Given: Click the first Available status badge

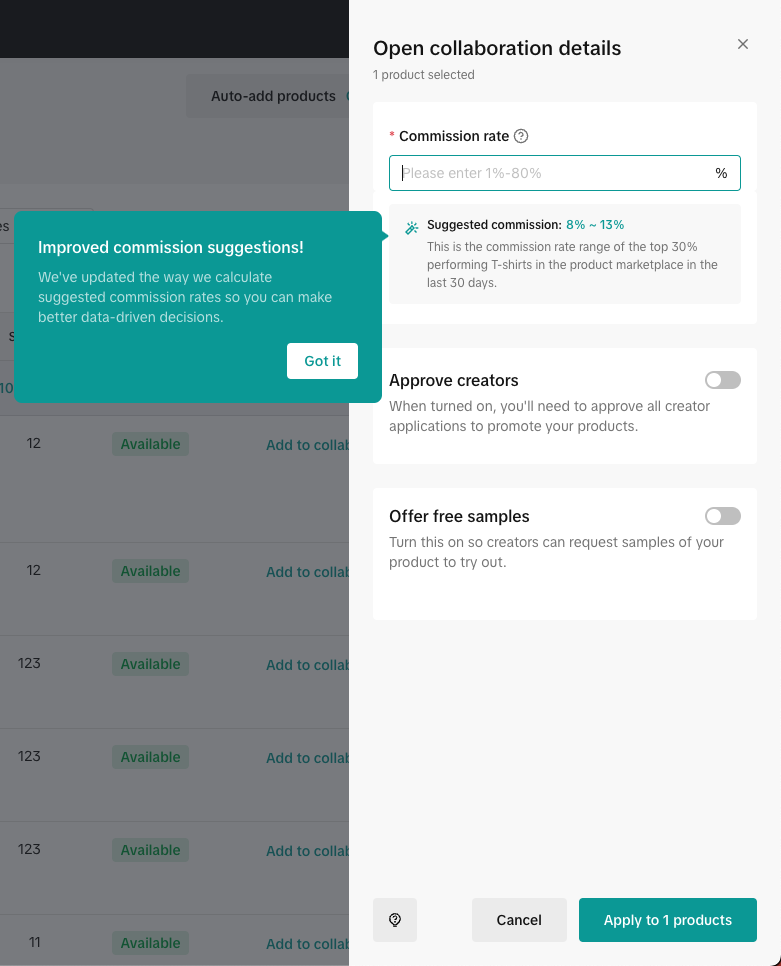Looking at the screenshot, I should (x=150, y=444).
